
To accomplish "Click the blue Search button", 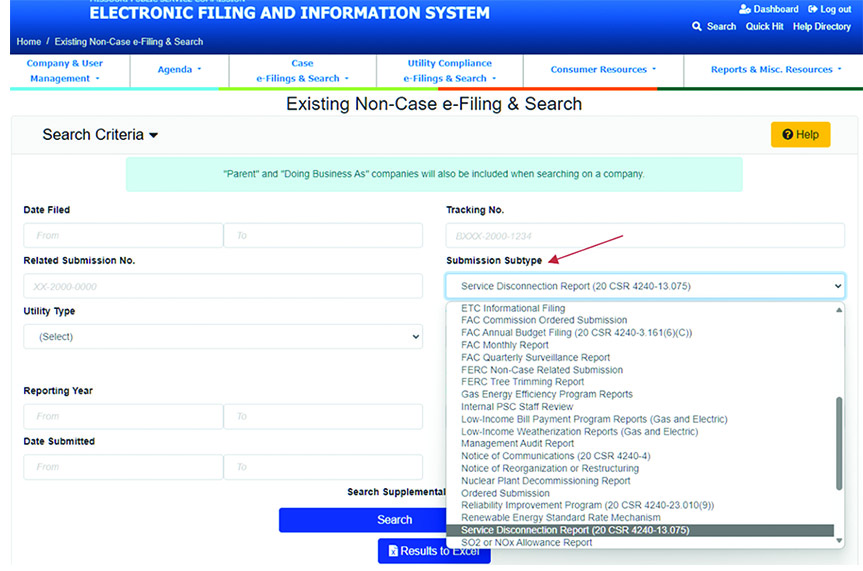I will 394,520.
